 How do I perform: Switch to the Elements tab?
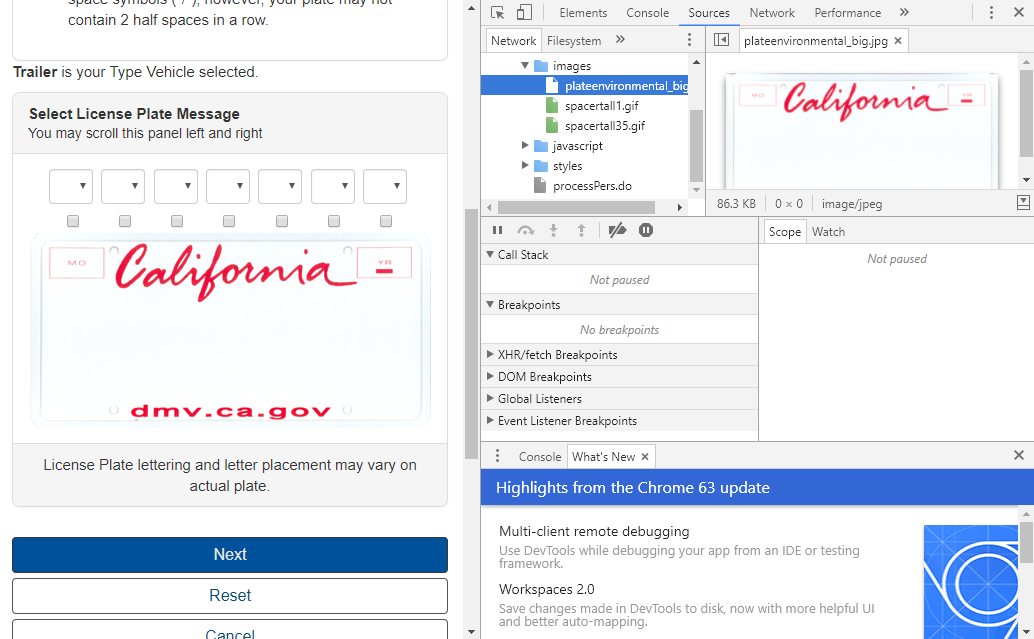tap(583, 13)
